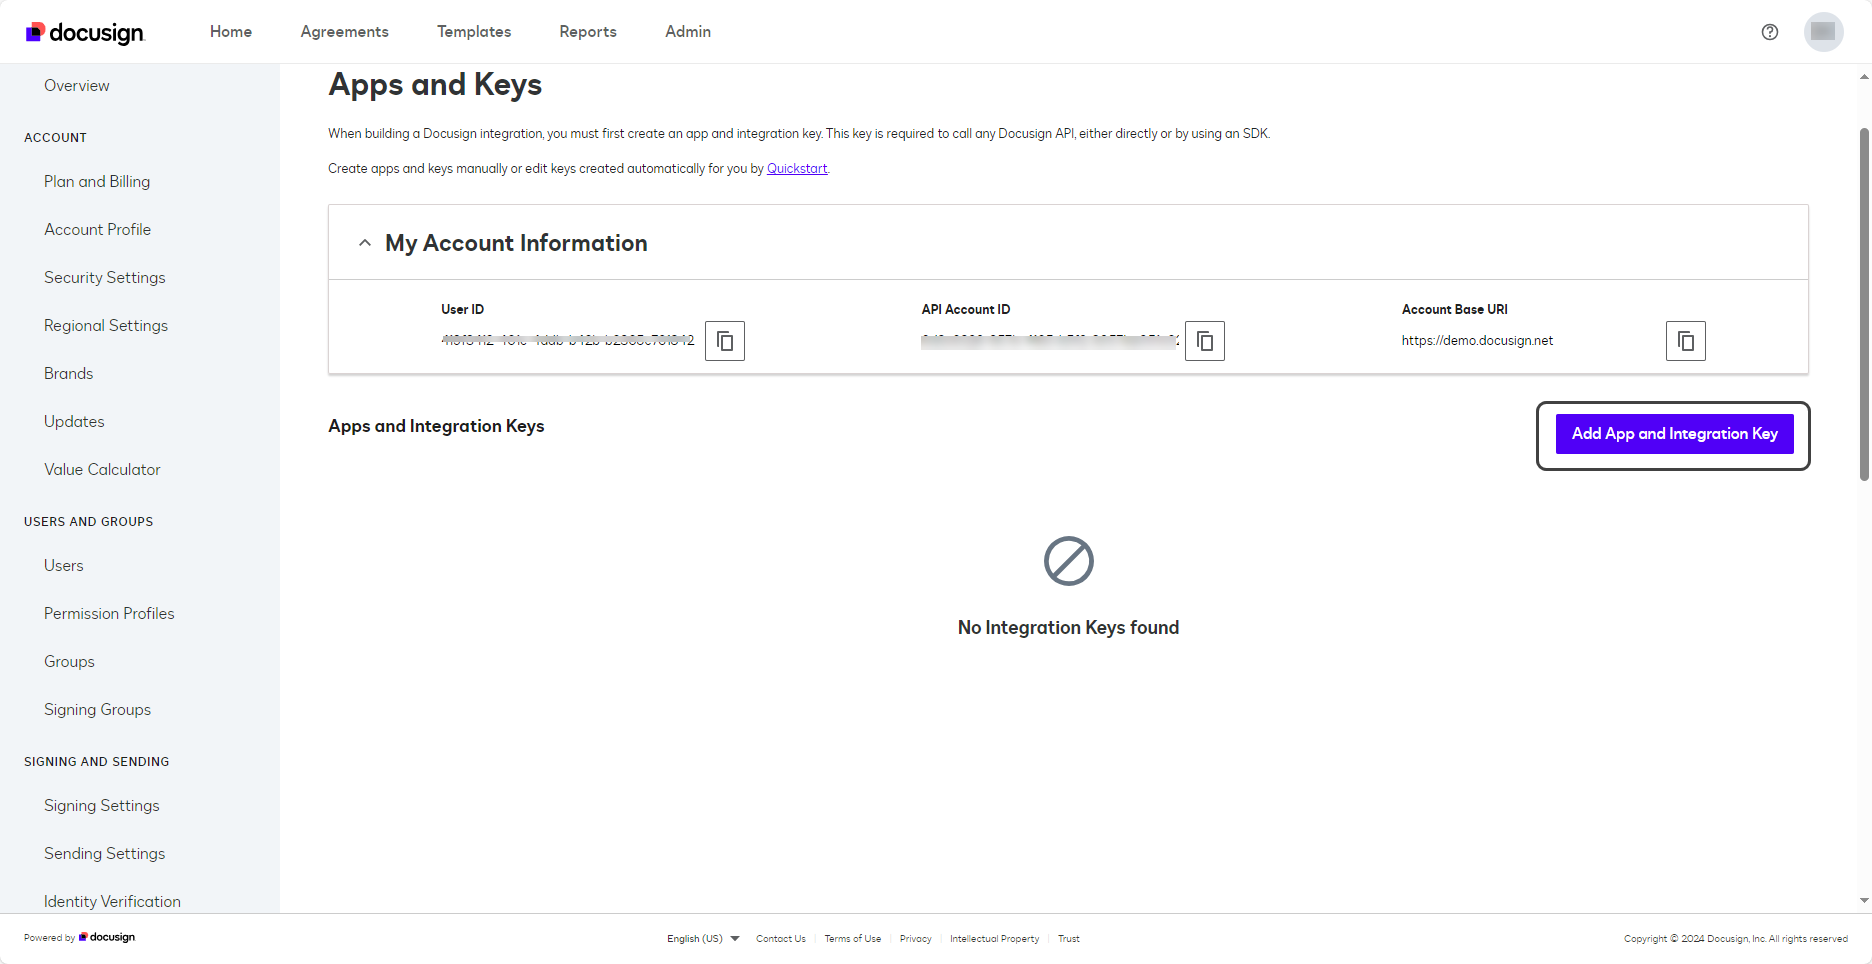Click Terms of Use footer link
Viewport: 1872px width, 964px height.
pyautogui.click(x=853, y=939)
